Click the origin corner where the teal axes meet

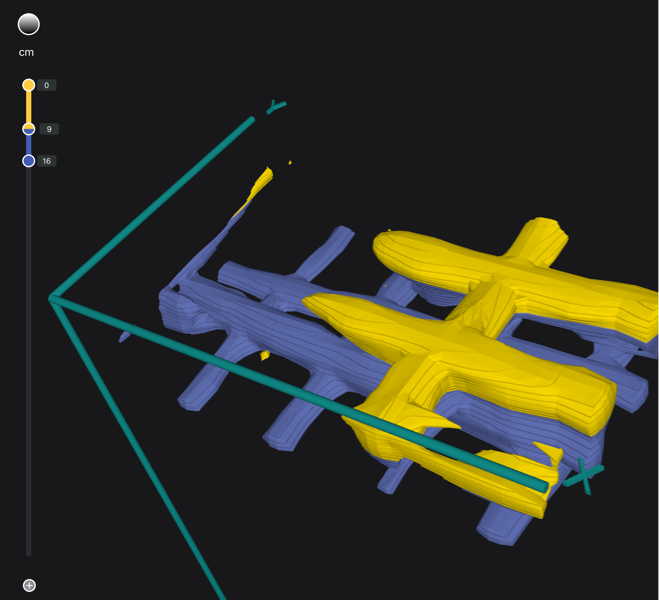pyautogui.click(x=53, y=298)
